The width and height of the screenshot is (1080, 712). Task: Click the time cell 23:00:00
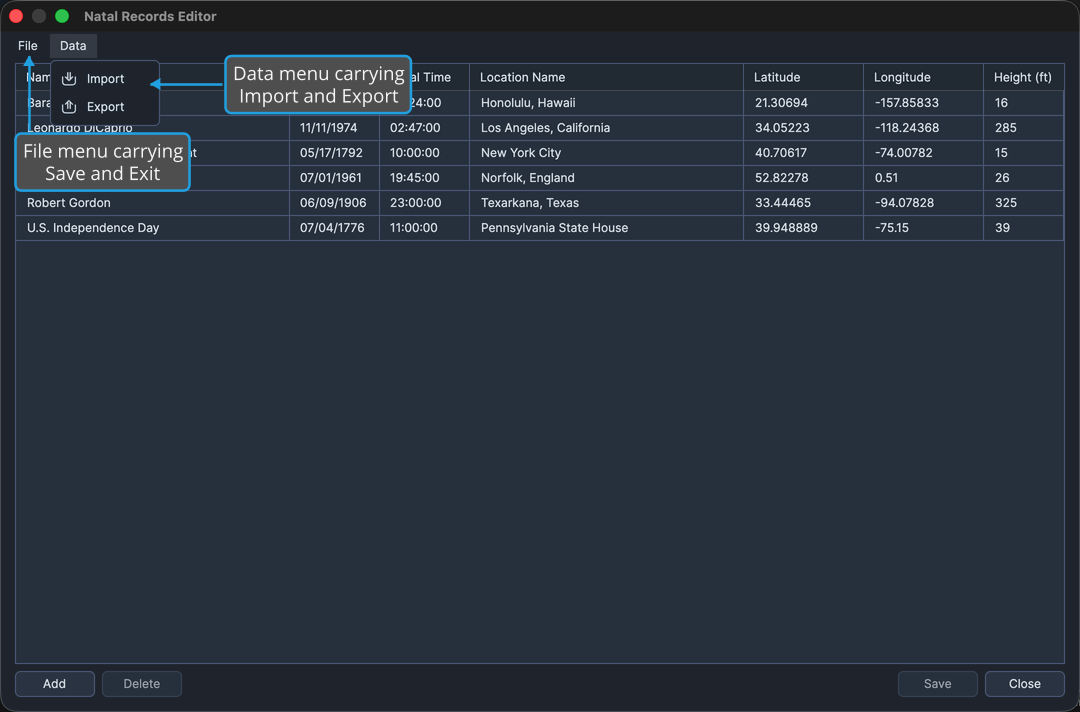click(x=424, y=203)
